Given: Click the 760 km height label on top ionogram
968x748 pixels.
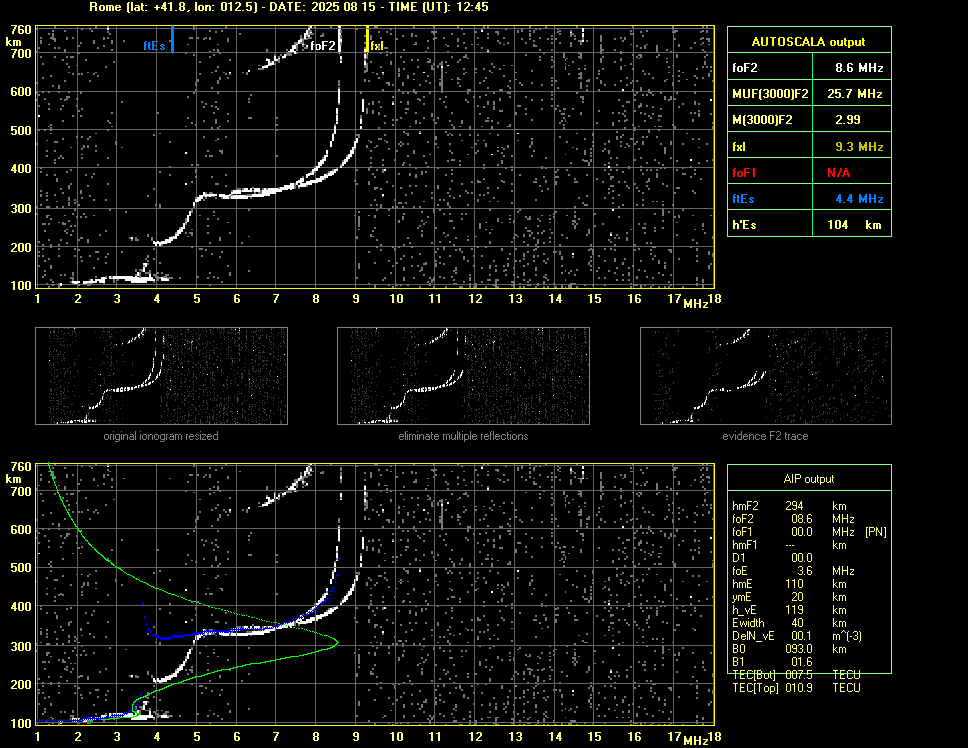Looking at the screenshot, I should 20,30.
